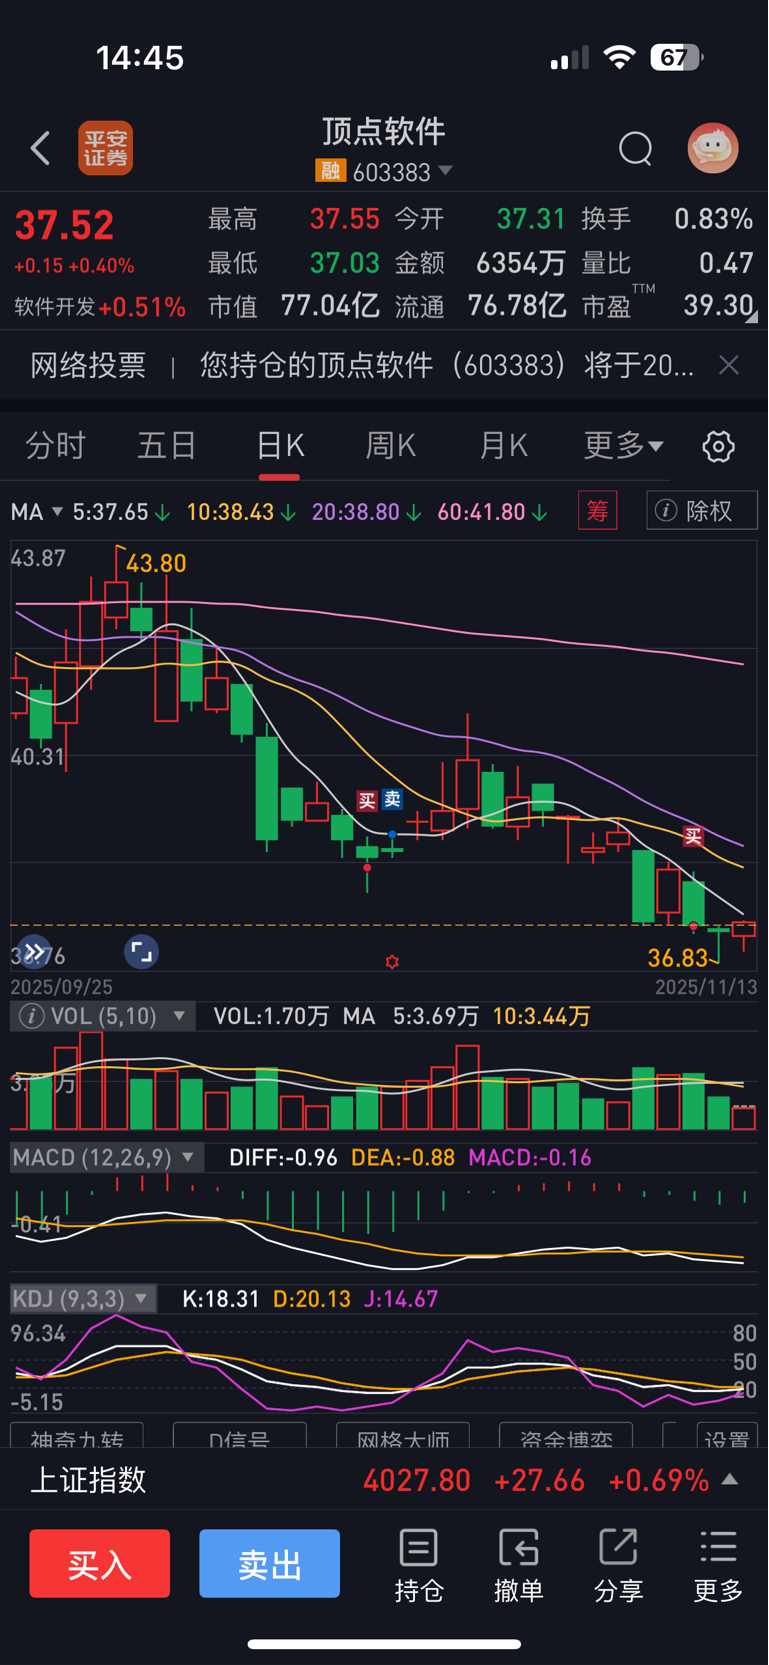The image size is (769, 1665).
Task: Switch to the 分时 tab
Action: pyautogui.click(x=56, y=446)
